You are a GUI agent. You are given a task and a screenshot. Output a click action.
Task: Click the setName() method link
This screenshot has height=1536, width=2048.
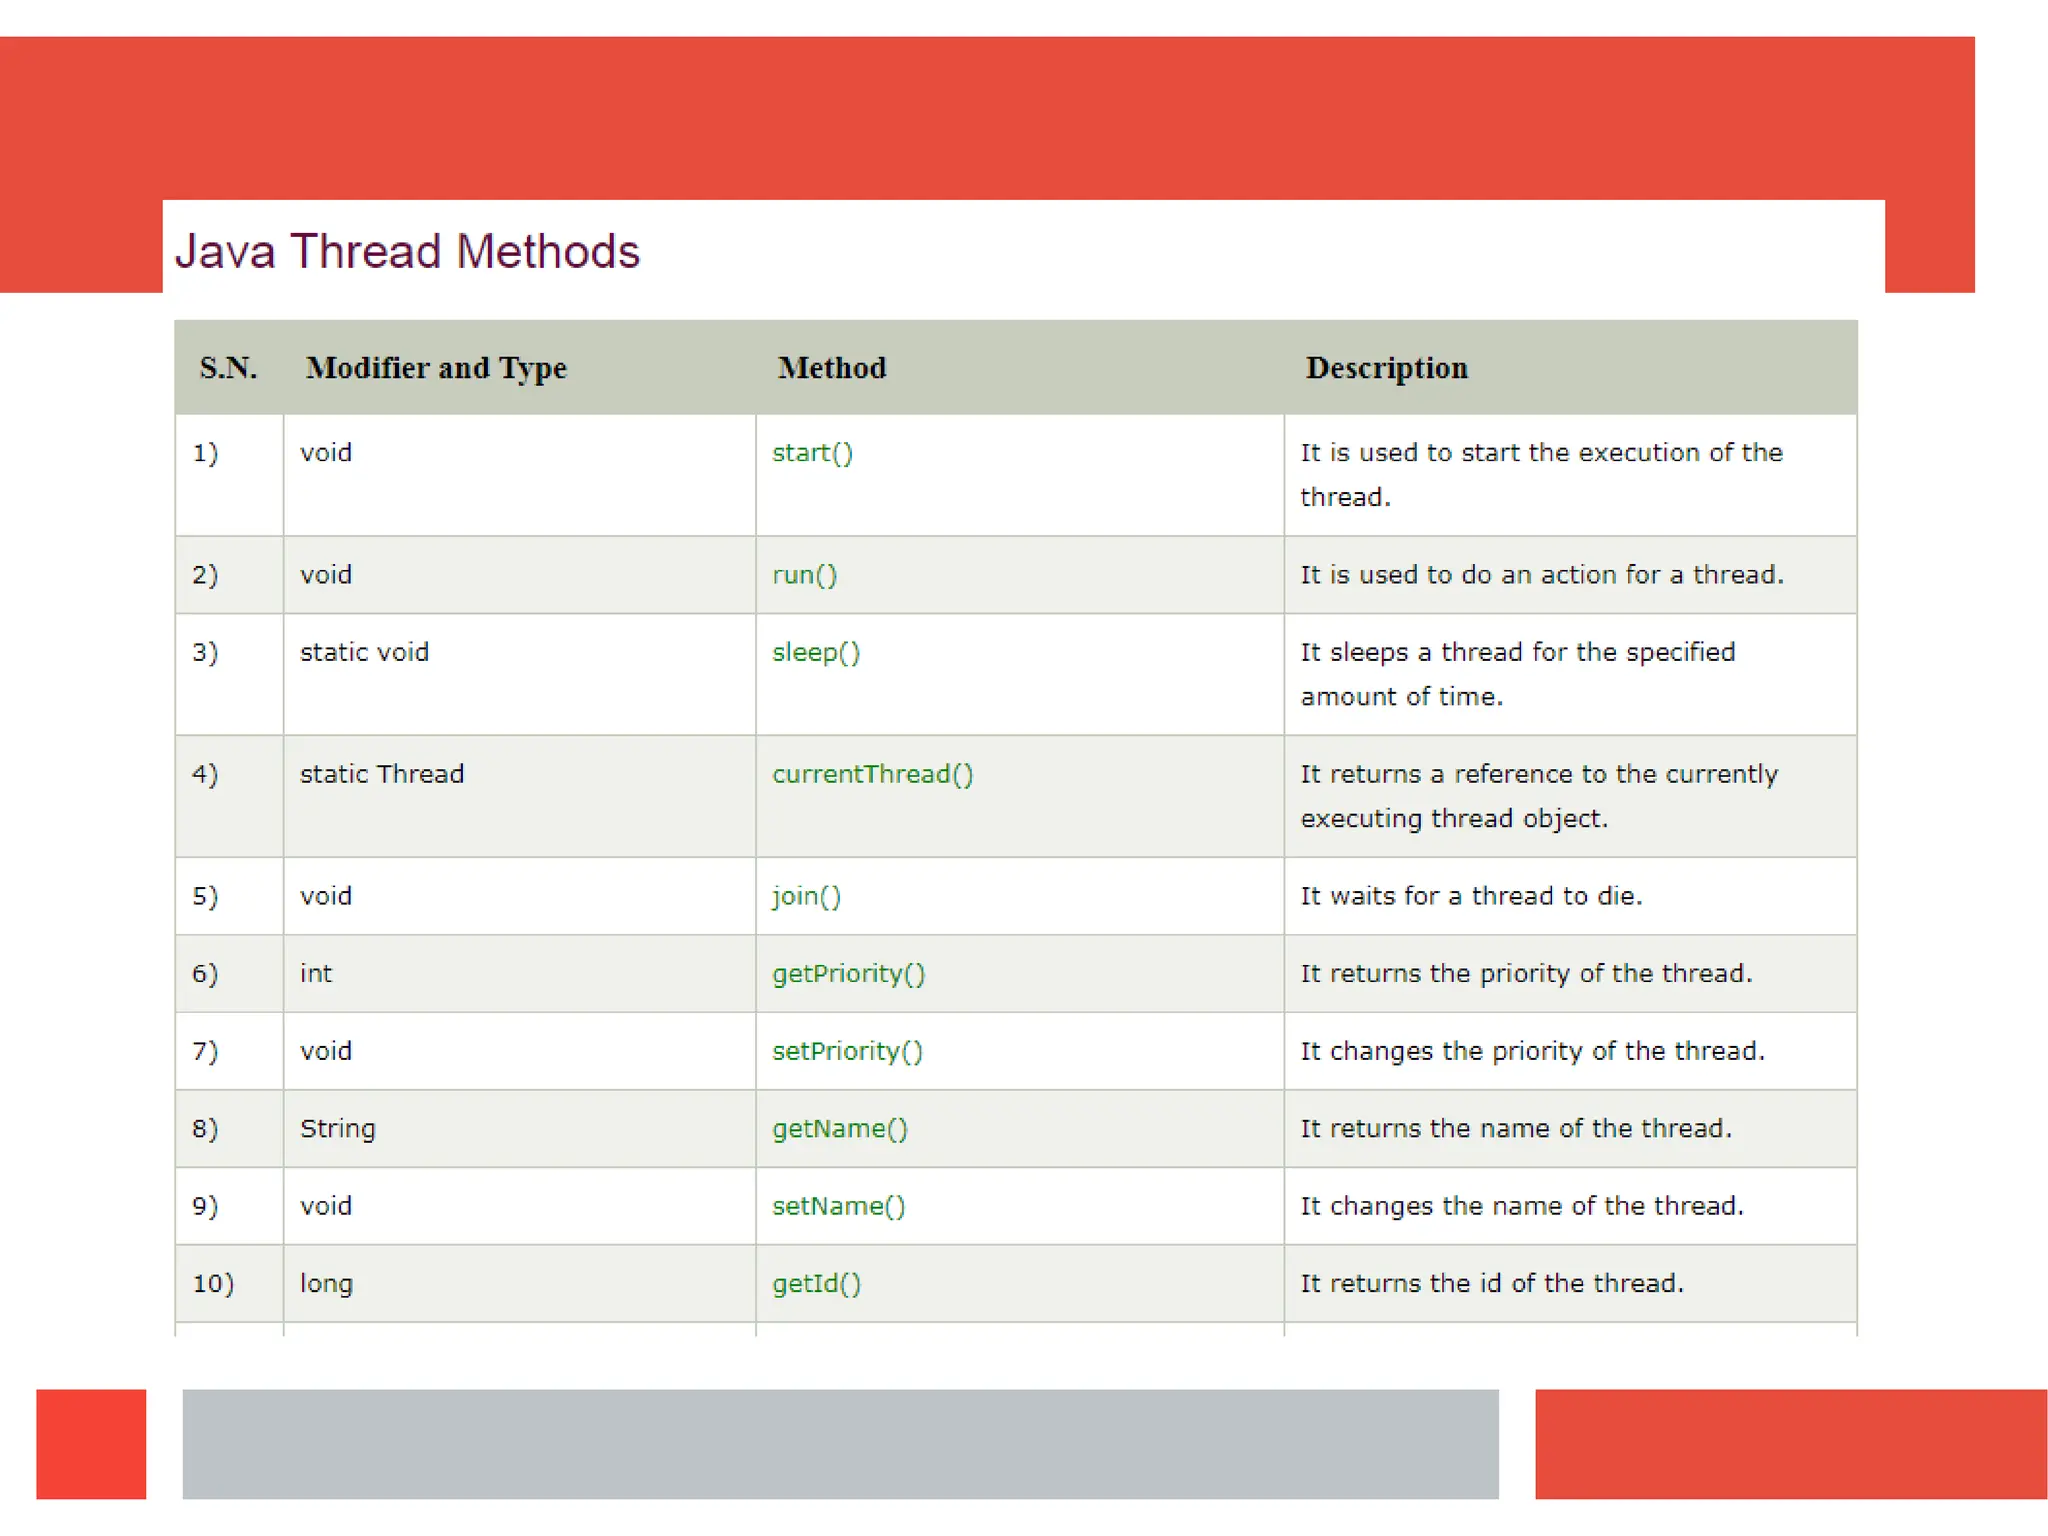pos(838,1206)
